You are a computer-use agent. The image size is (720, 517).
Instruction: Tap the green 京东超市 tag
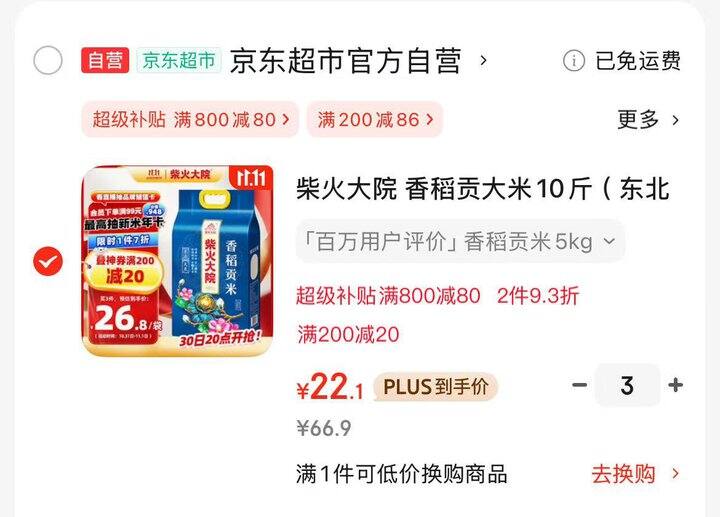(179, 60)
